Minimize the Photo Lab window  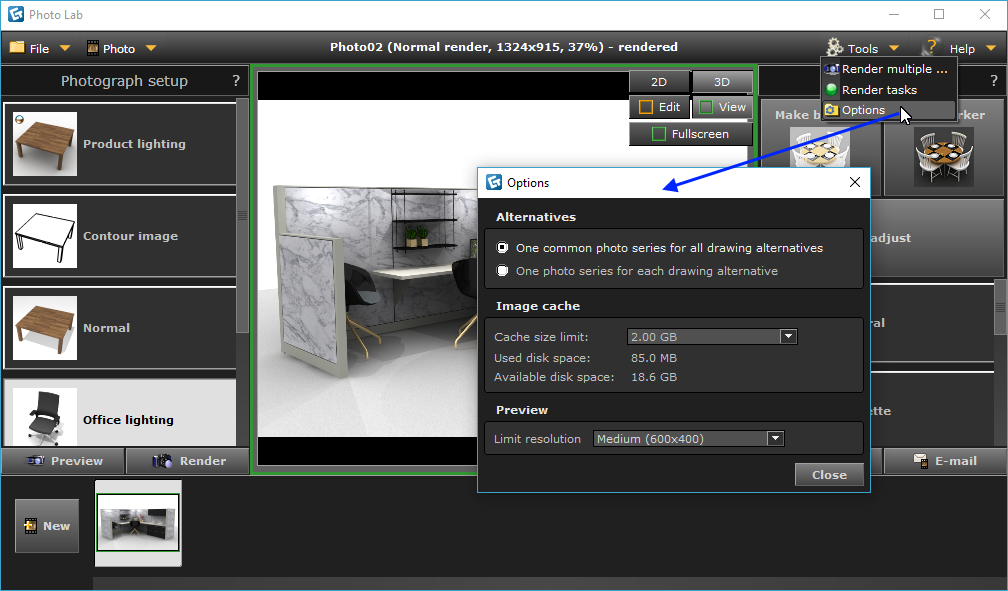click(894, 14)
